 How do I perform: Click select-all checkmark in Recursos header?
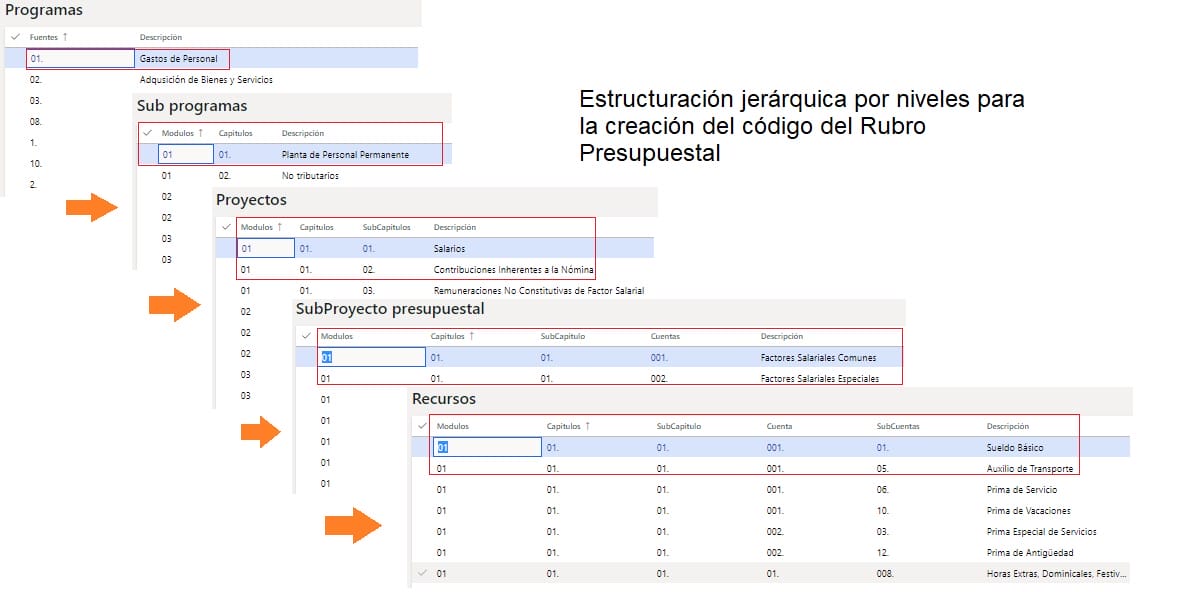[x=421, y=426]
